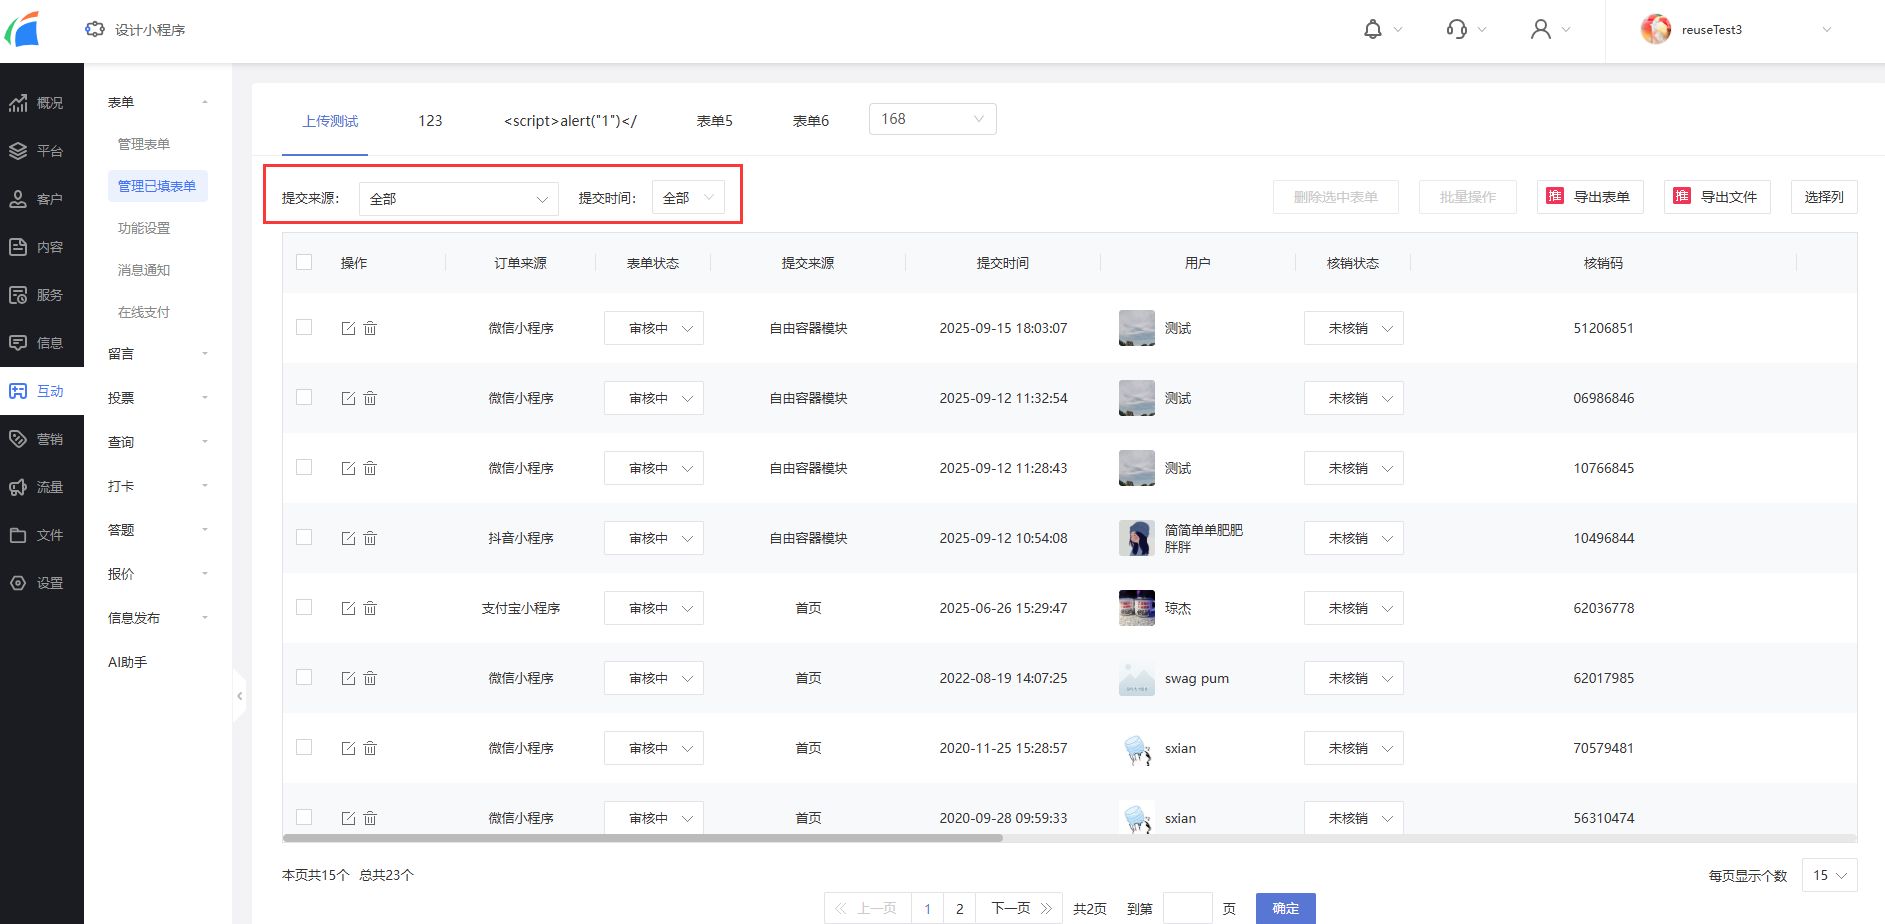Click edit icon for the 2025-09-15 18:03:07 row
Image resolution: width=1885 pixels, height=924 pixels.
(348, 328)
